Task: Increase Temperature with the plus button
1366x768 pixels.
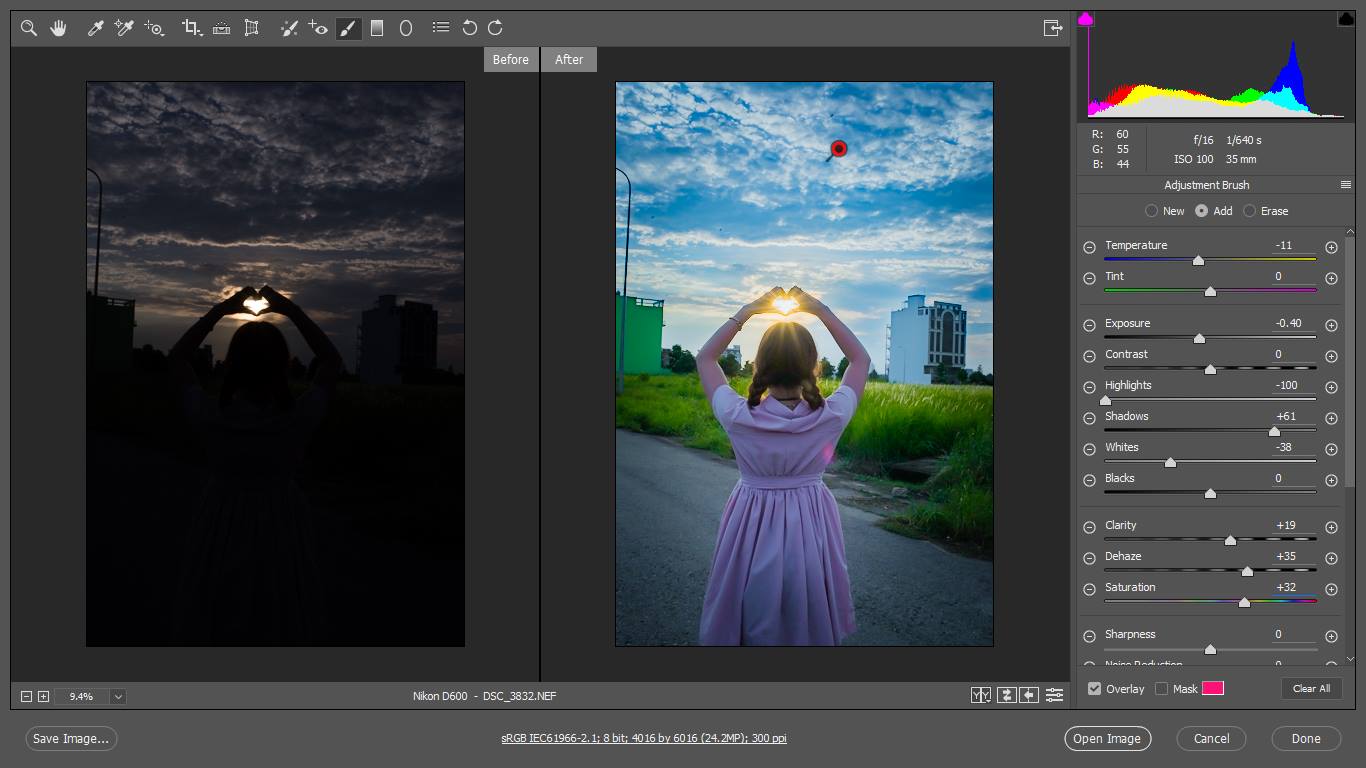Action: (x=1331, y=247)
